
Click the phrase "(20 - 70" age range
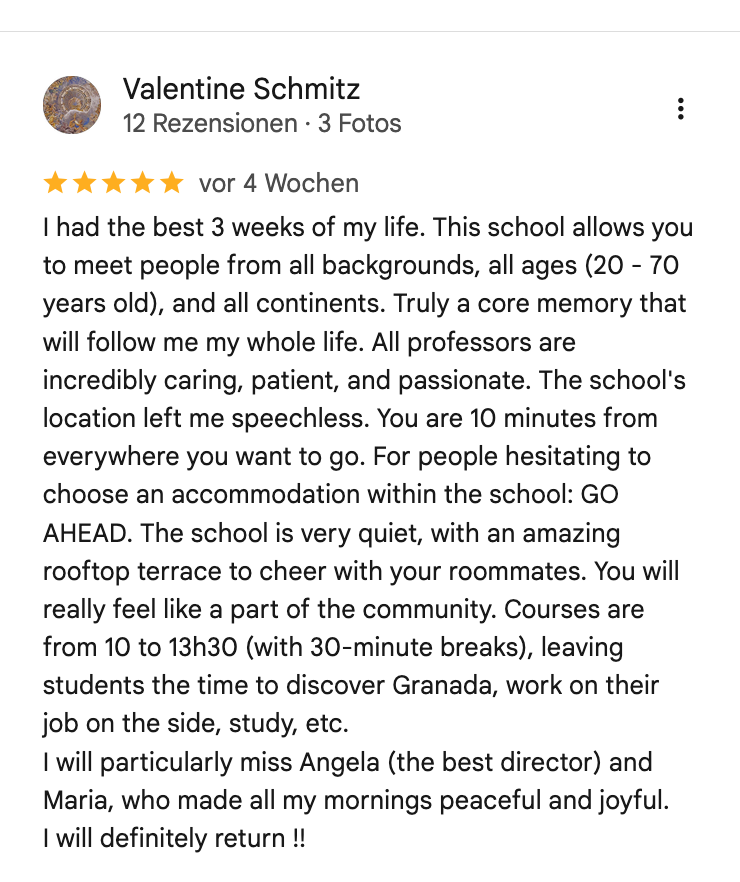coord(632,266)
